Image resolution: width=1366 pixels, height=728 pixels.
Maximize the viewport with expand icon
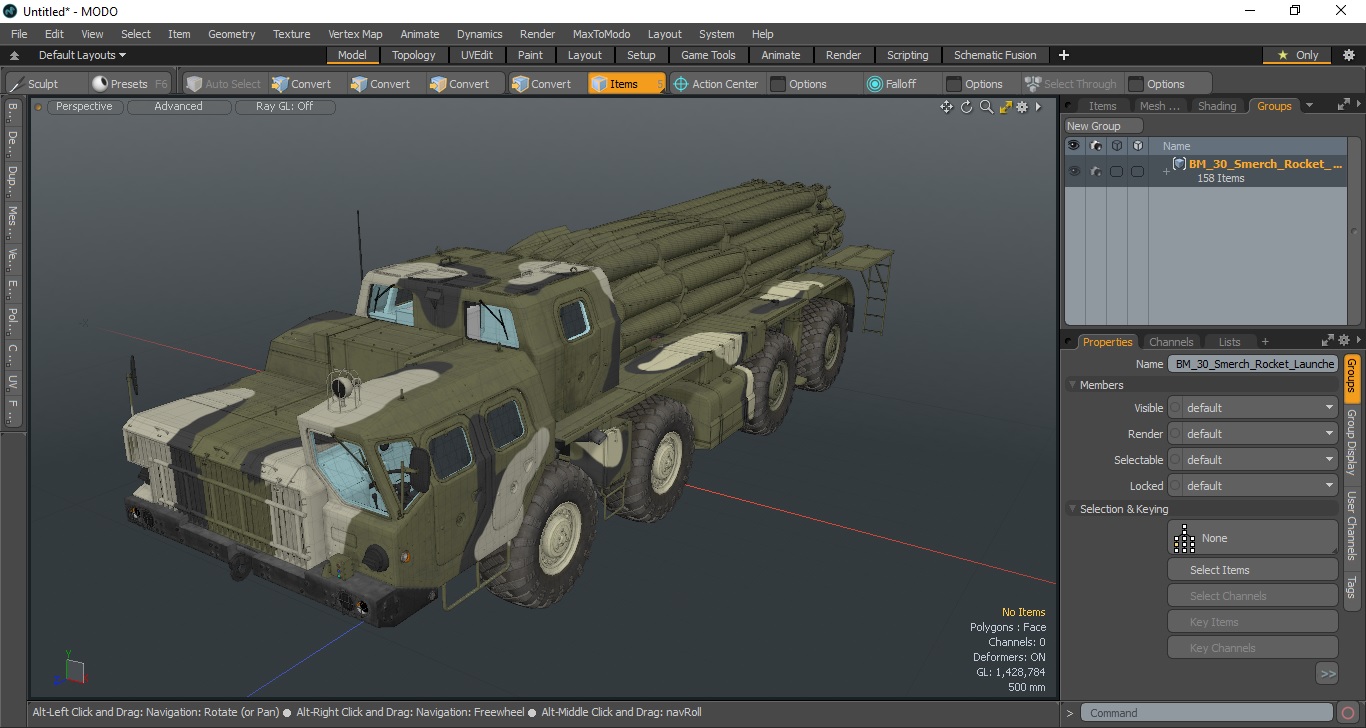pyautogui.click(x=1005, y=107)
